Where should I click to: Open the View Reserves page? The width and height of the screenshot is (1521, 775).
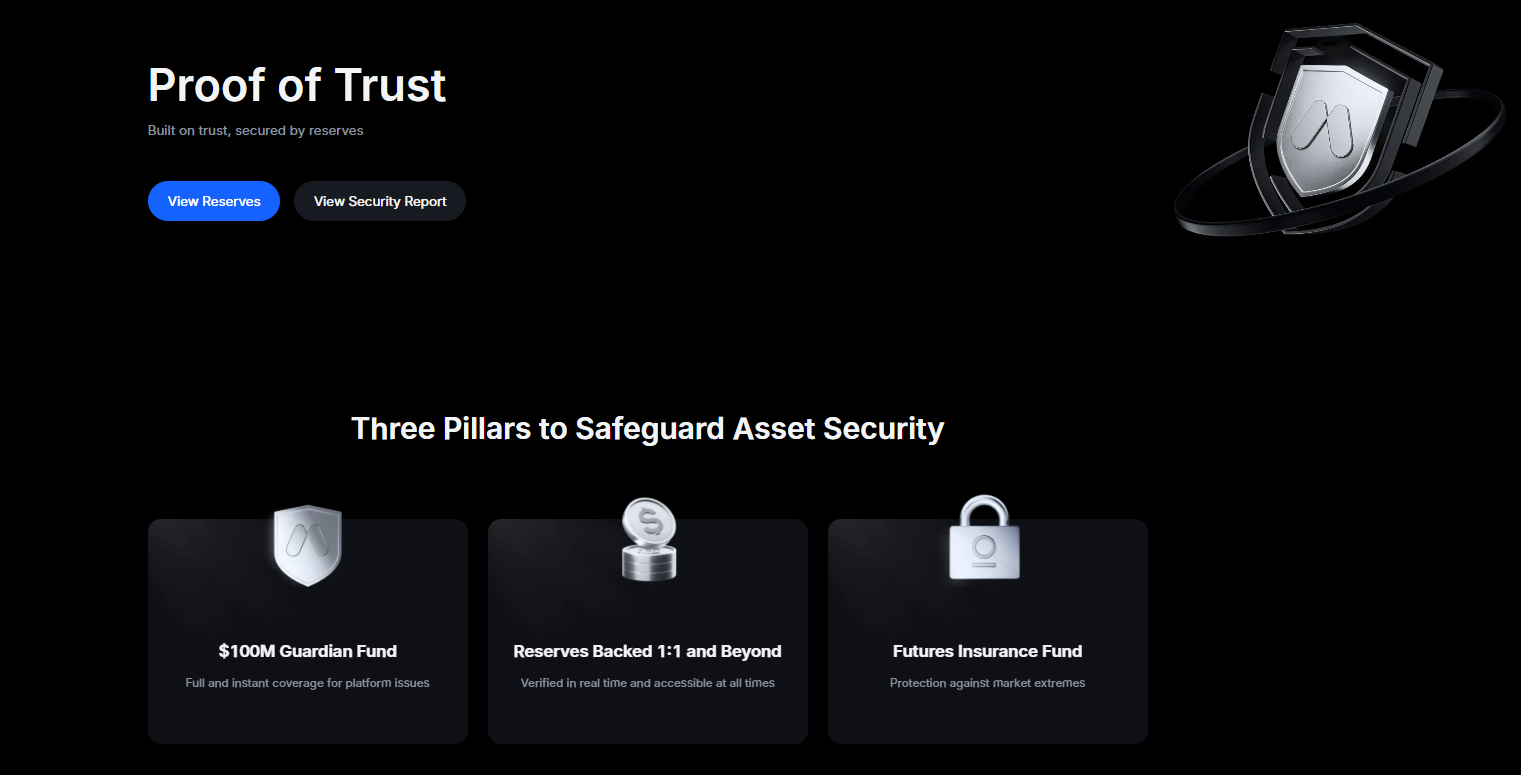tap(213, 201)
